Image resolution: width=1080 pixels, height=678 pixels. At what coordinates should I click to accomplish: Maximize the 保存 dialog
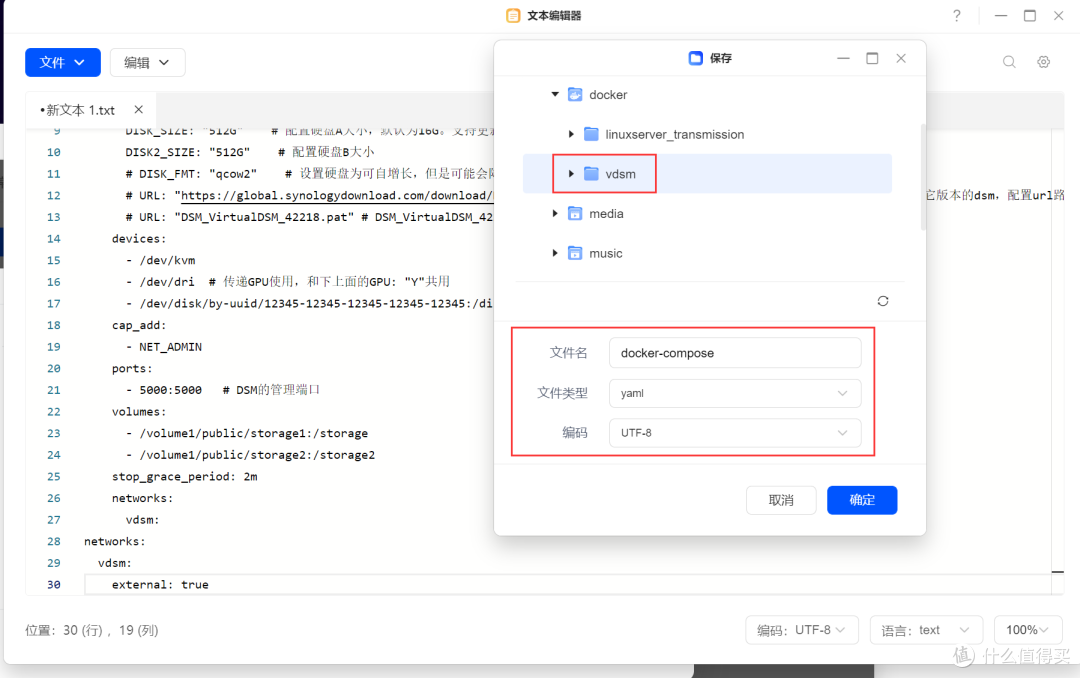(872, 59)
